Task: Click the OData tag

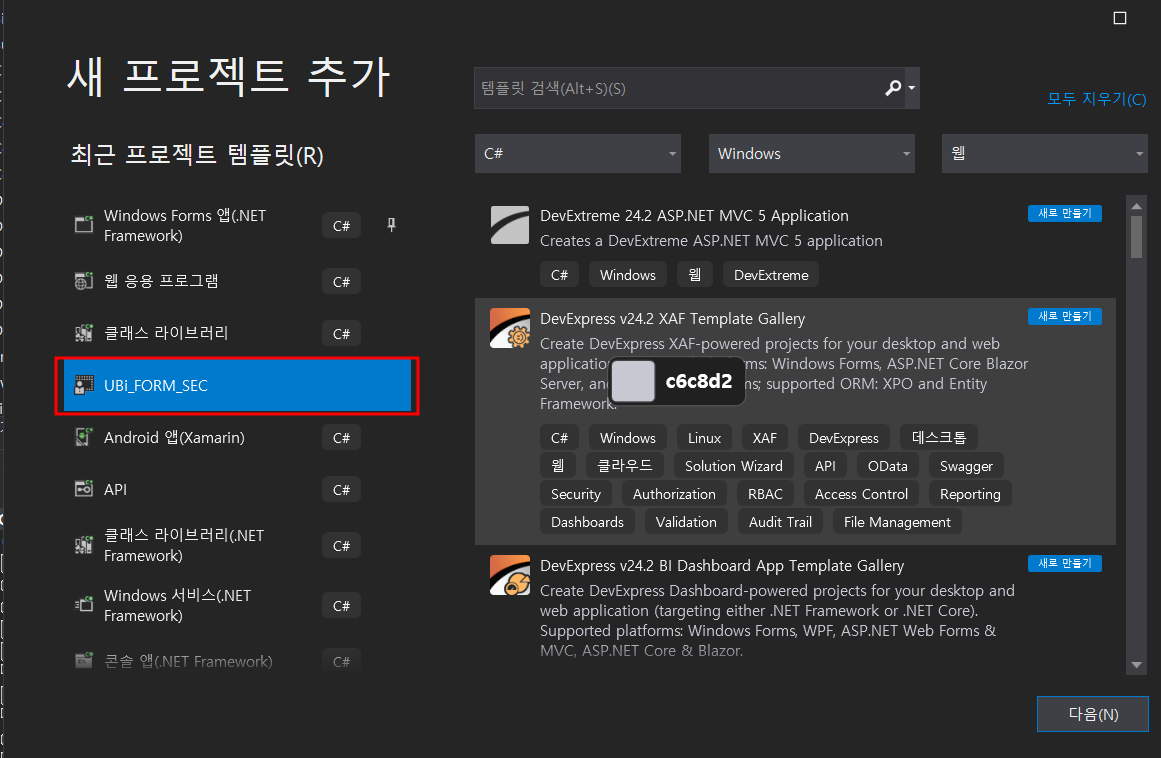Action: pos(887,466)
